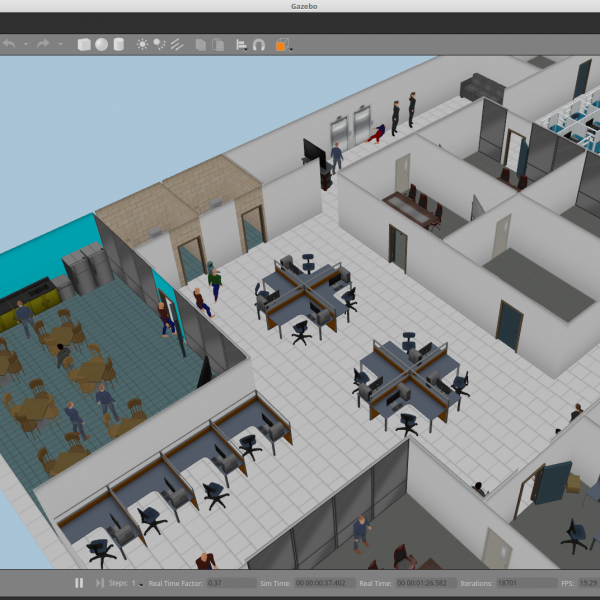This screenshot has width=600, height=600.
Task: Open the redo history dropdown arrow
Action: [60, 45]
